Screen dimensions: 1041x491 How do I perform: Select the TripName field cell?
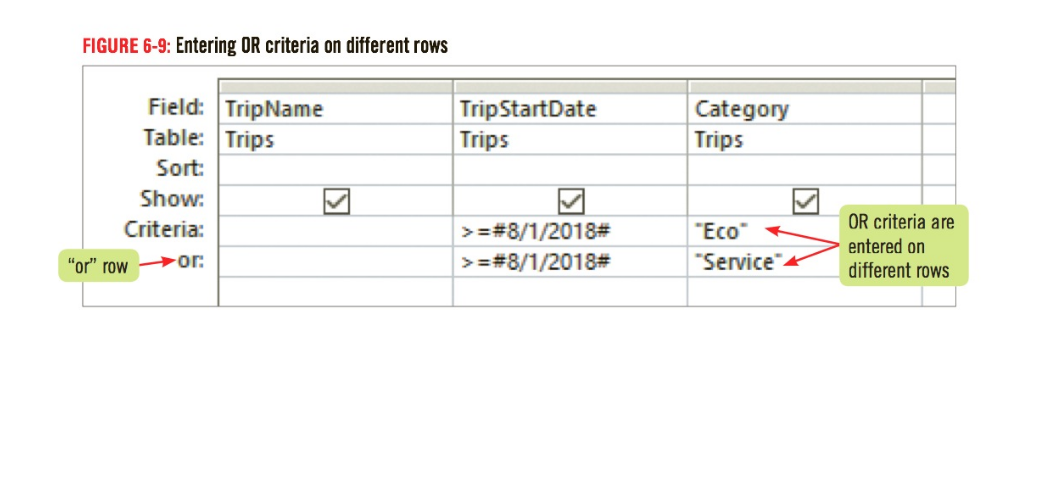pyautogui.click(x=336, y=109)
